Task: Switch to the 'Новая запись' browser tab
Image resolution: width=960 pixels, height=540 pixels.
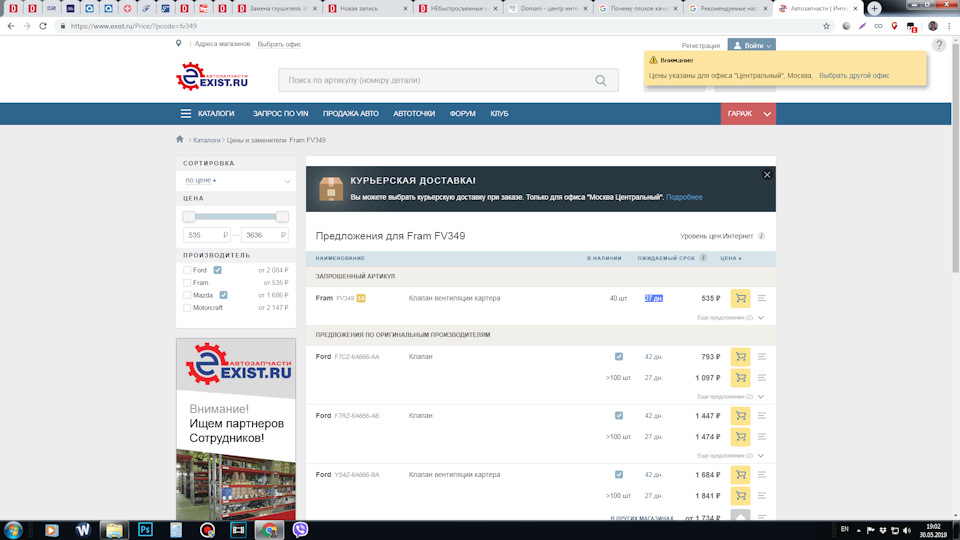Action: (x=366, y=9)
